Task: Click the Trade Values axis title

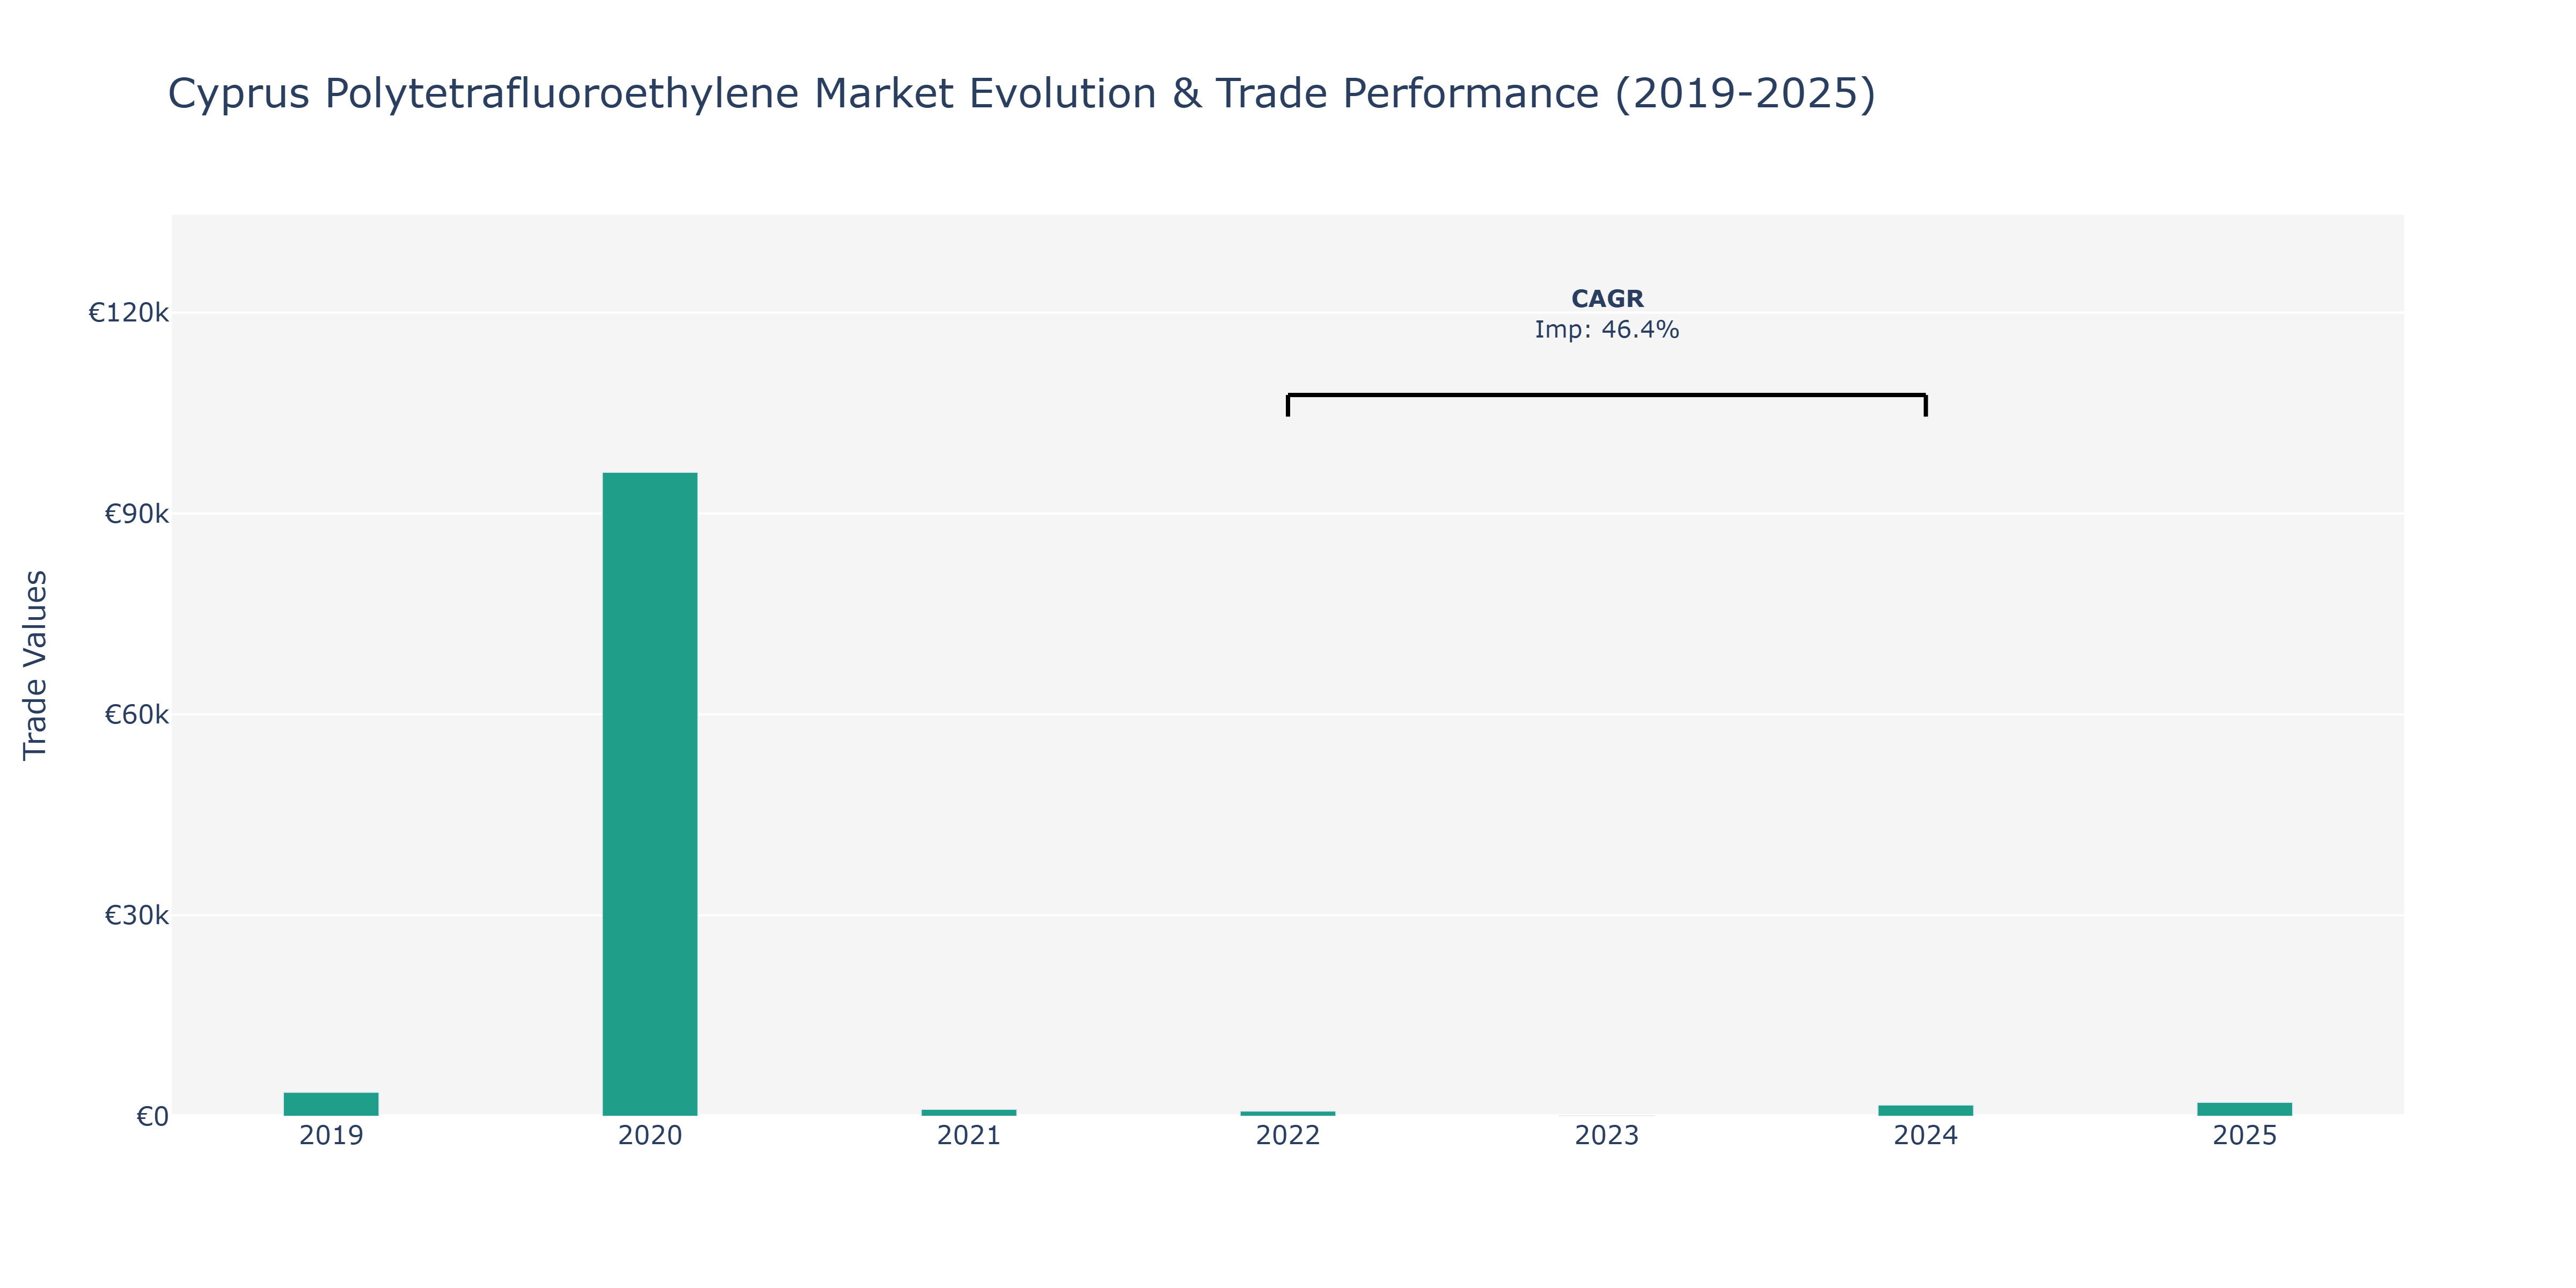Action: point(35,665)
